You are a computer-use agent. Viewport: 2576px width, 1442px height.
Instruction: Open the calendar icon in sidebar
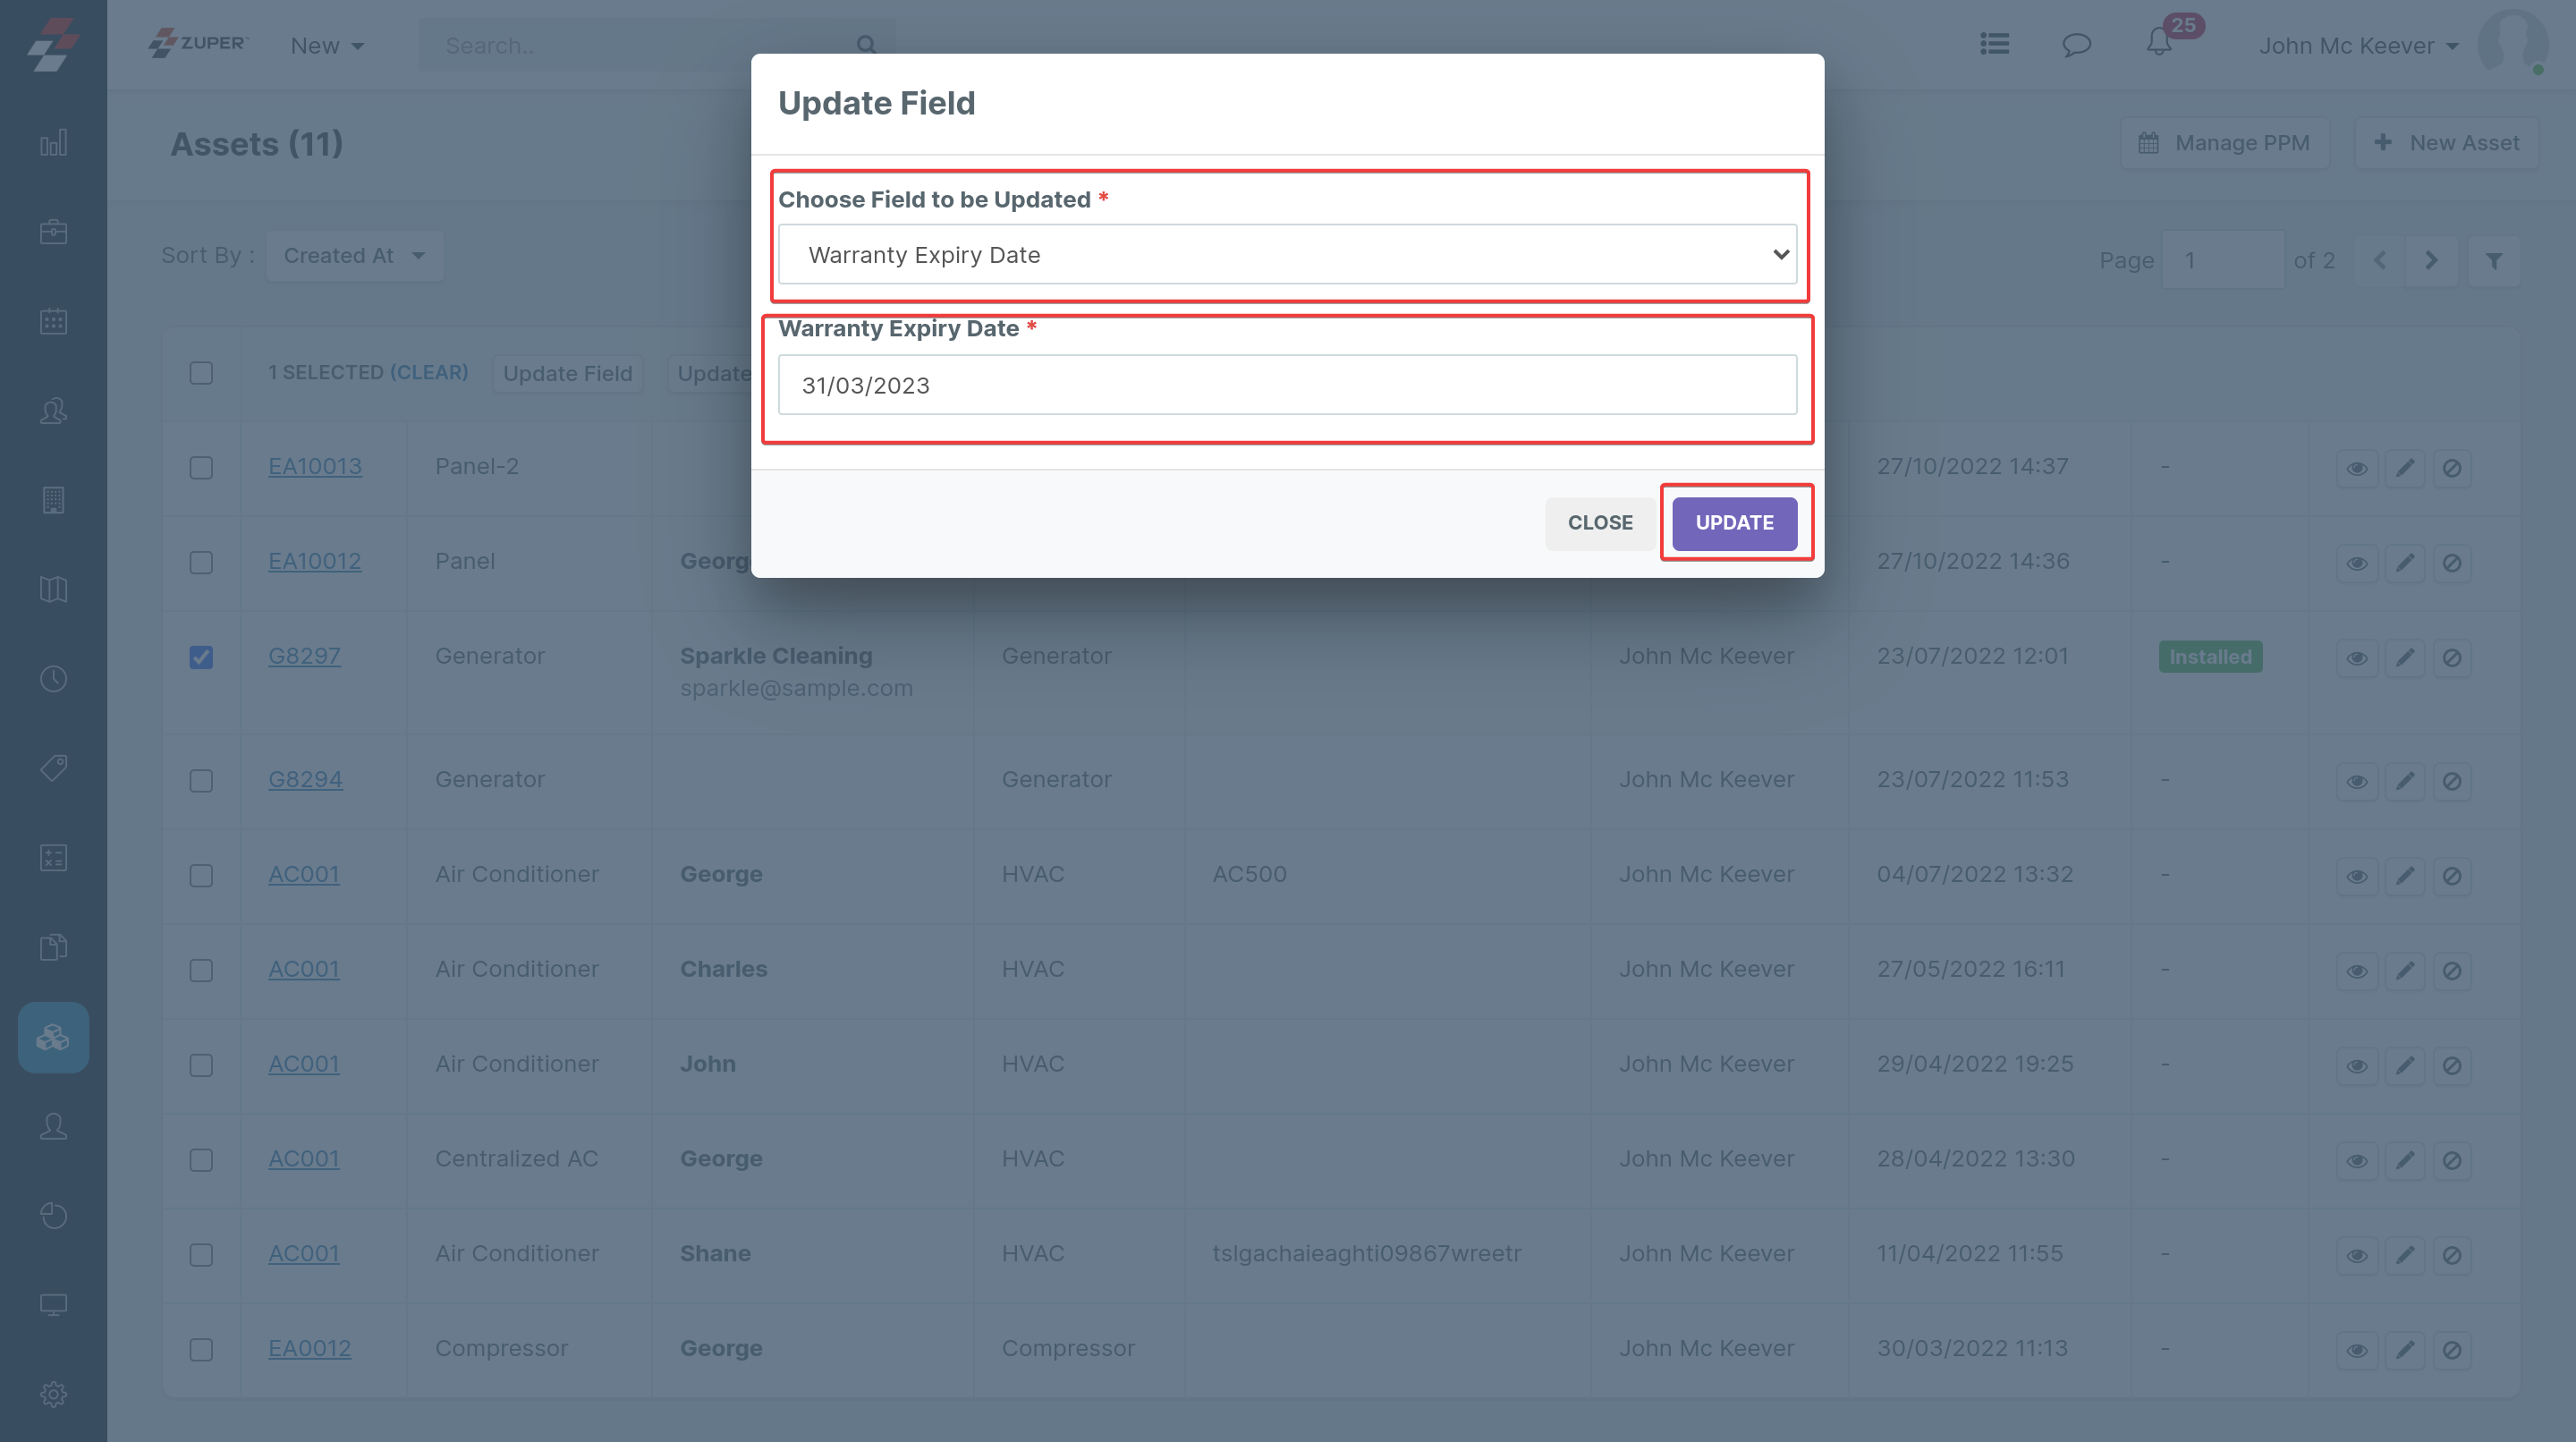point(53,321)
